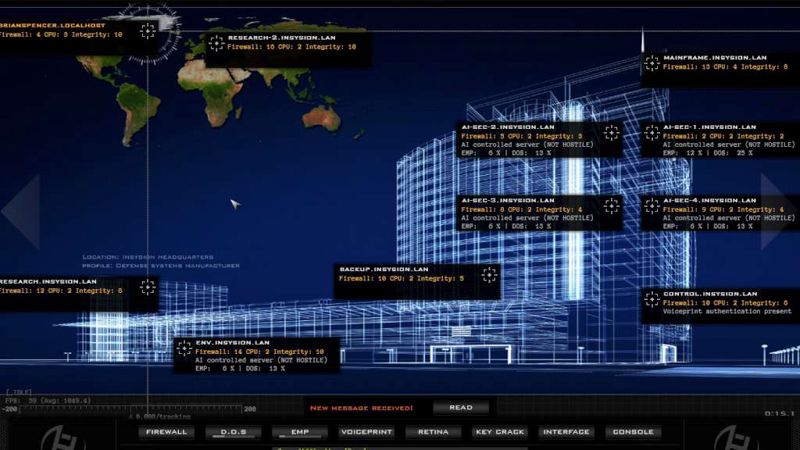Click 'Firewall: 14 CPU: 2 Integrity: 10' stats

pyautogui.click(x=260, y=352)
